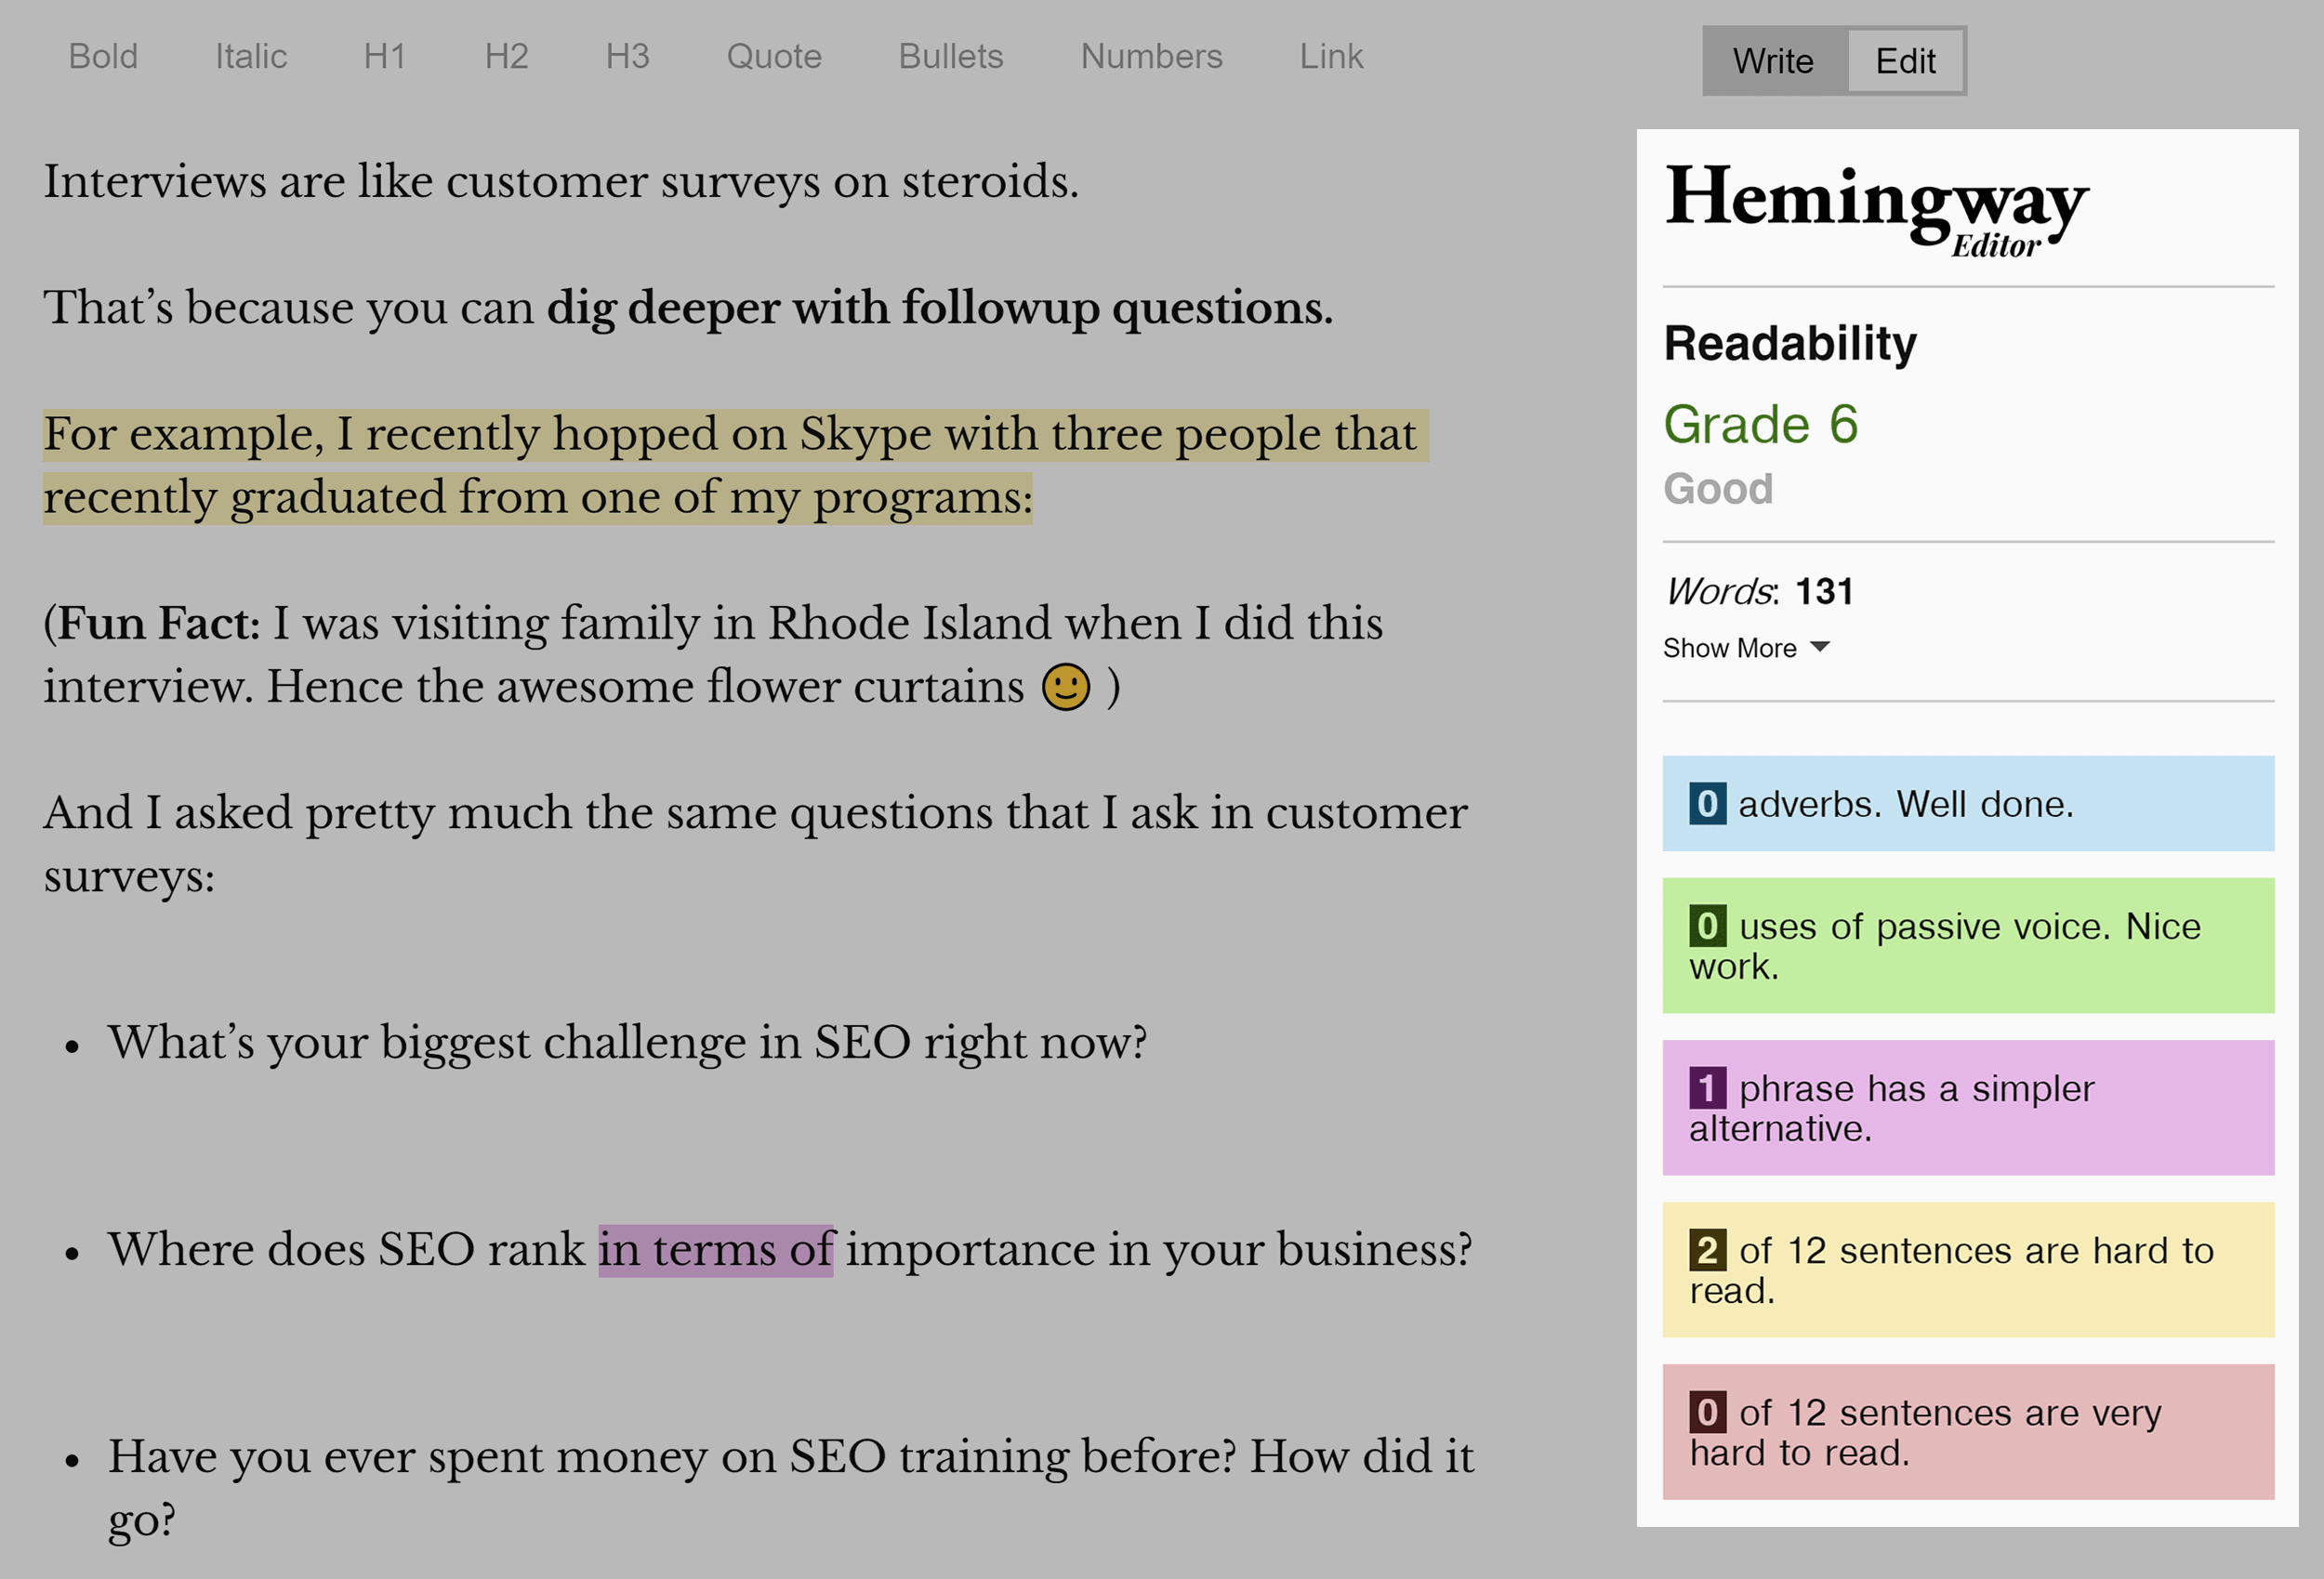Click the Hemingway Editor logo
Viewport: 2324px width, 1579px height.
pos(1877,210)
